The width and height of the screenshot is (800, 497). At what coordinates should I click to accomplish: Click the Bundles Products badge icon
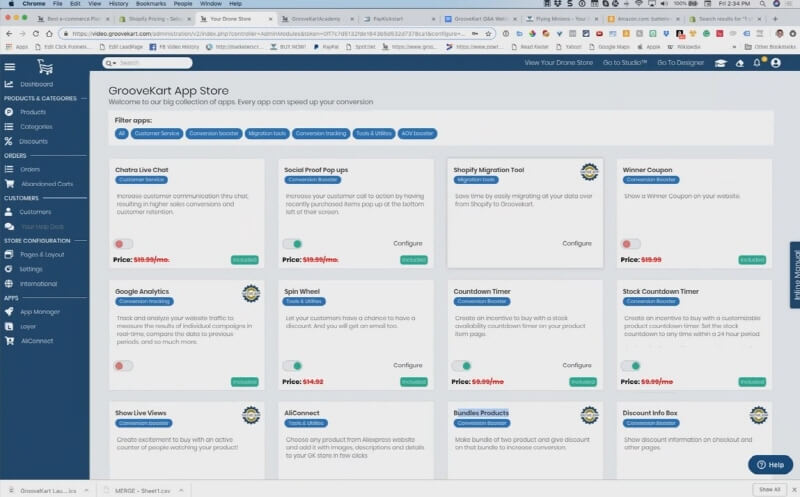[589, 415]
